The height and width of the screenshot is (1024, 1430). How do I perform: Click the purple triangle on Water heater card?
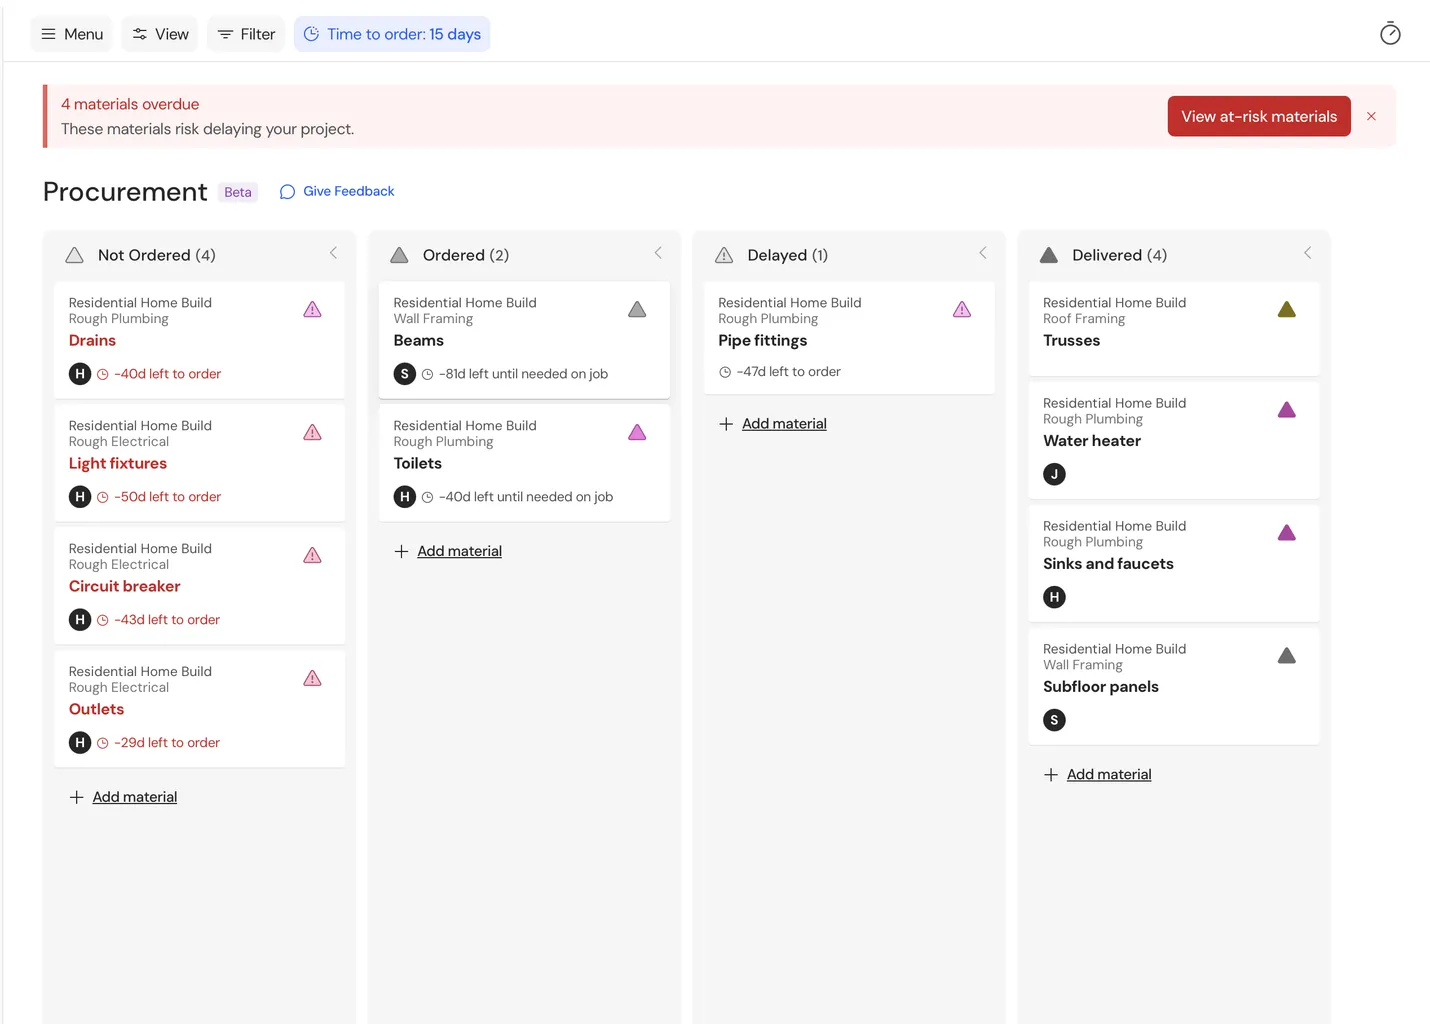[x=1287, y=410]
